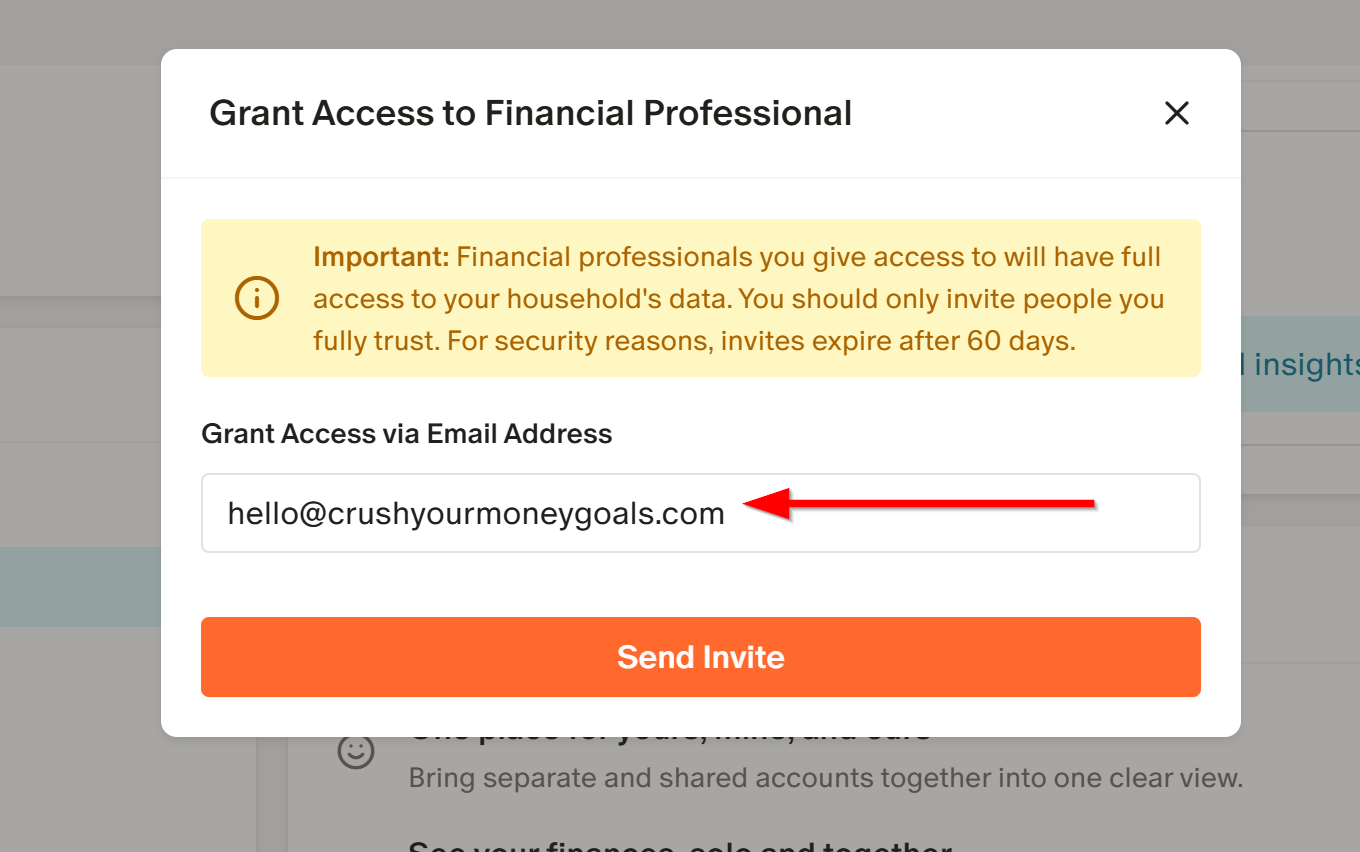The height and width of the screenshot is (852, 1360).
Task: Click the '60 days' expiry text
Action: 1020,341
